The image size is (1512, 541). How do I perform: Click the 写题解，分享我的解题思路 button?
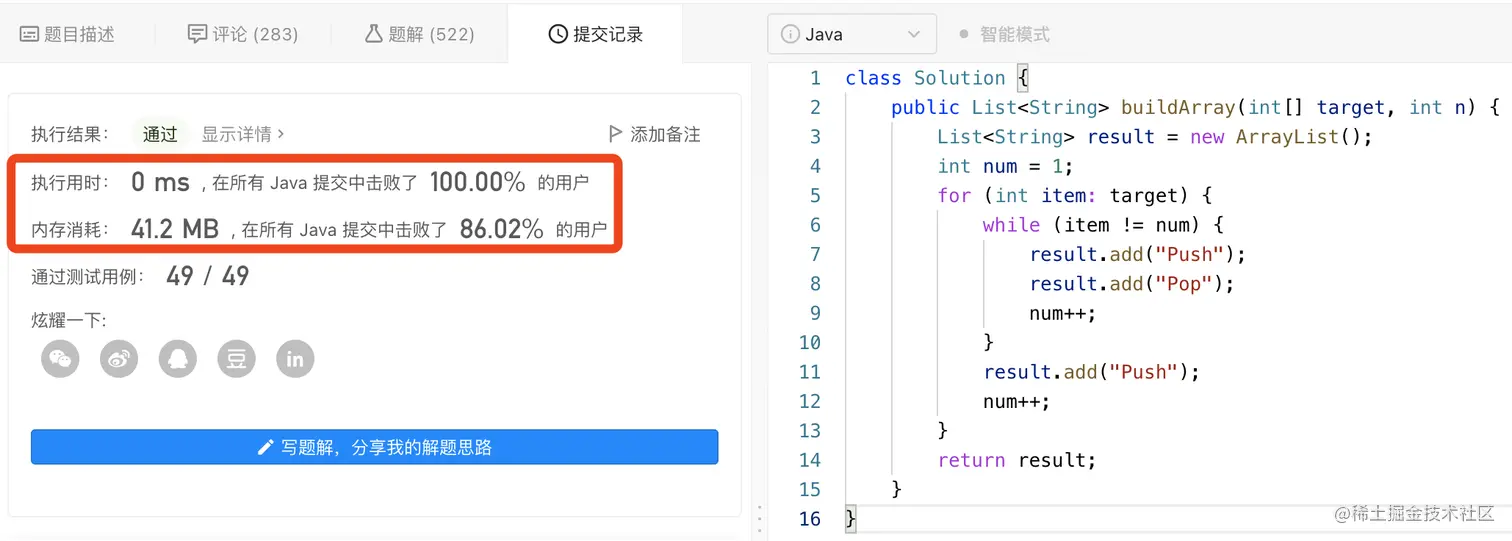[x=374, y=447]
